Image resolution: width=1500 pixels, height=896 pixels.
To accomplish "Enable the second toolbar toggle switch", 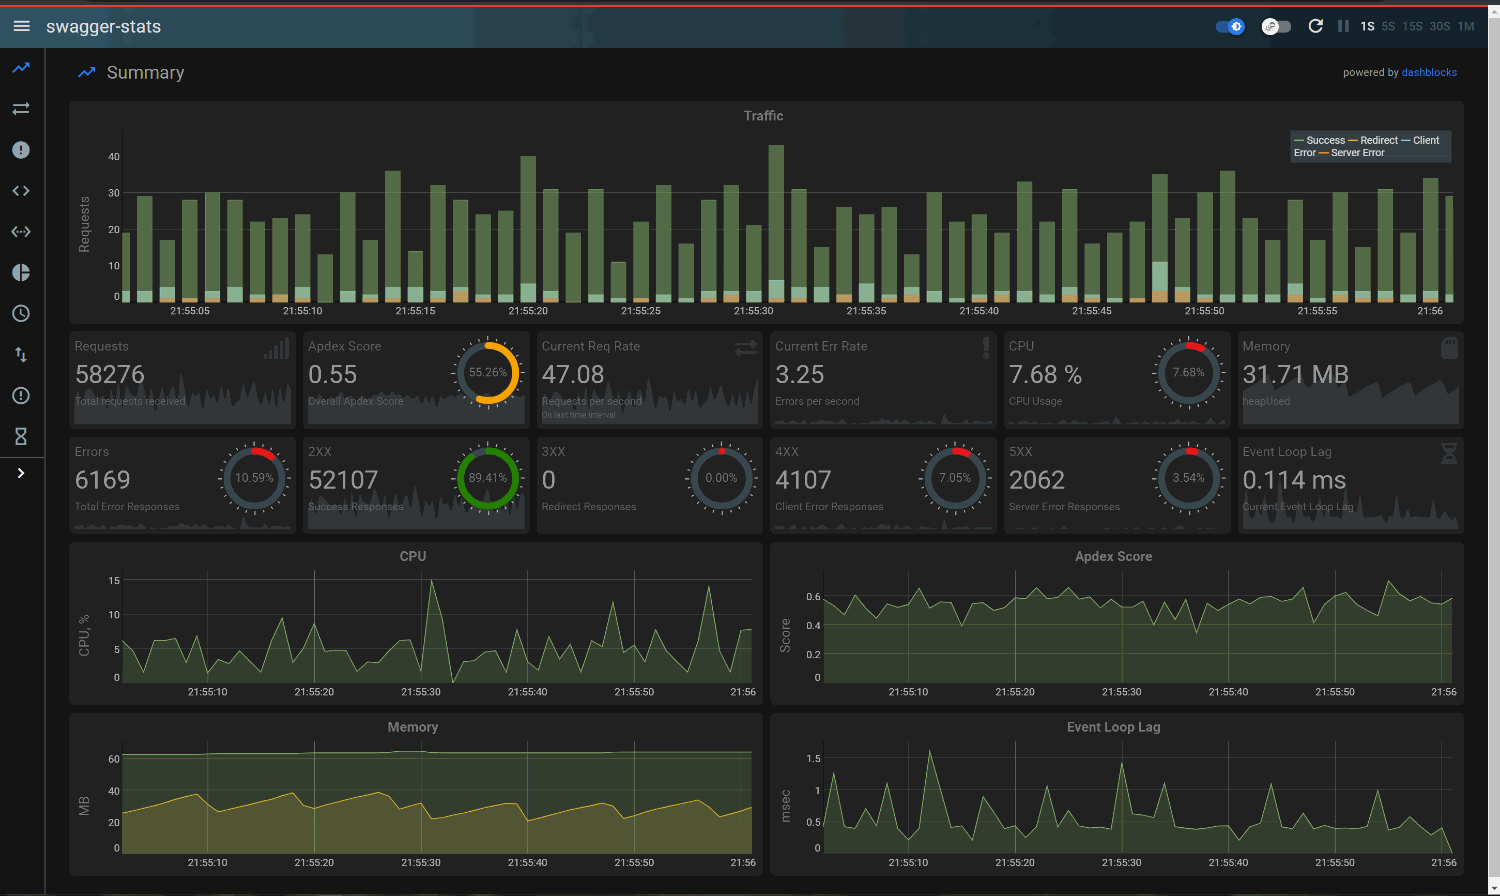I will coord(1275,26).
